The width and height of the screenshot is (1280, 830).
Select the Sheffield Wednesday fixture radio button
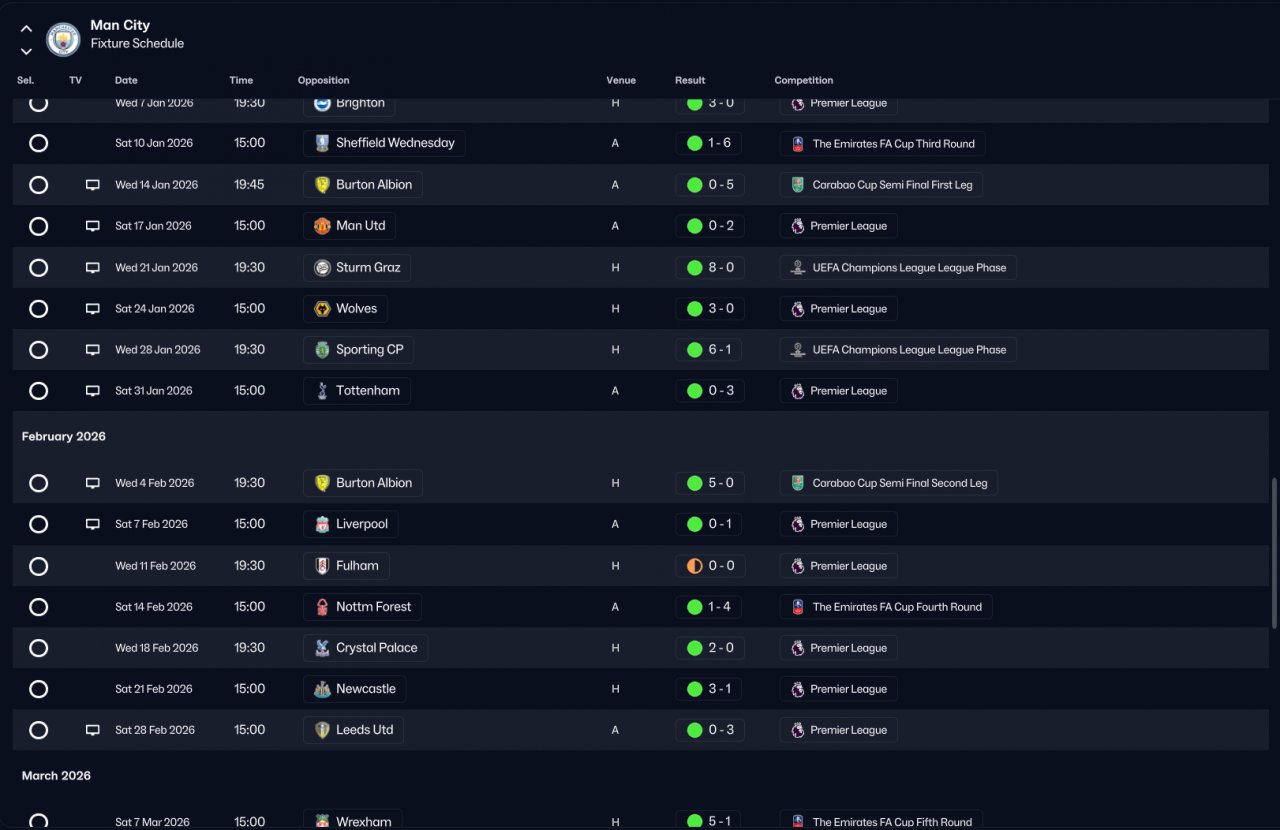38,143
